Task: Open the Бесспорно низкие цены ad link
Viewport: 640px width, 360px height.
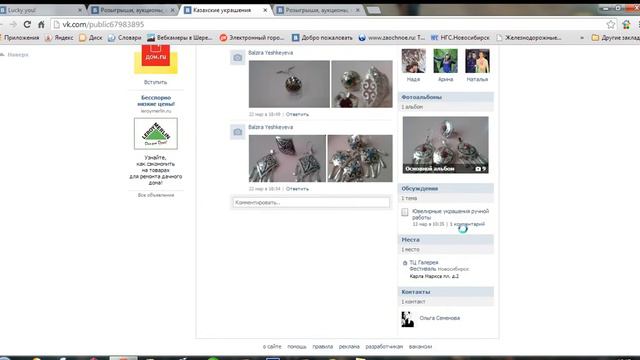Action: (156, 101)
